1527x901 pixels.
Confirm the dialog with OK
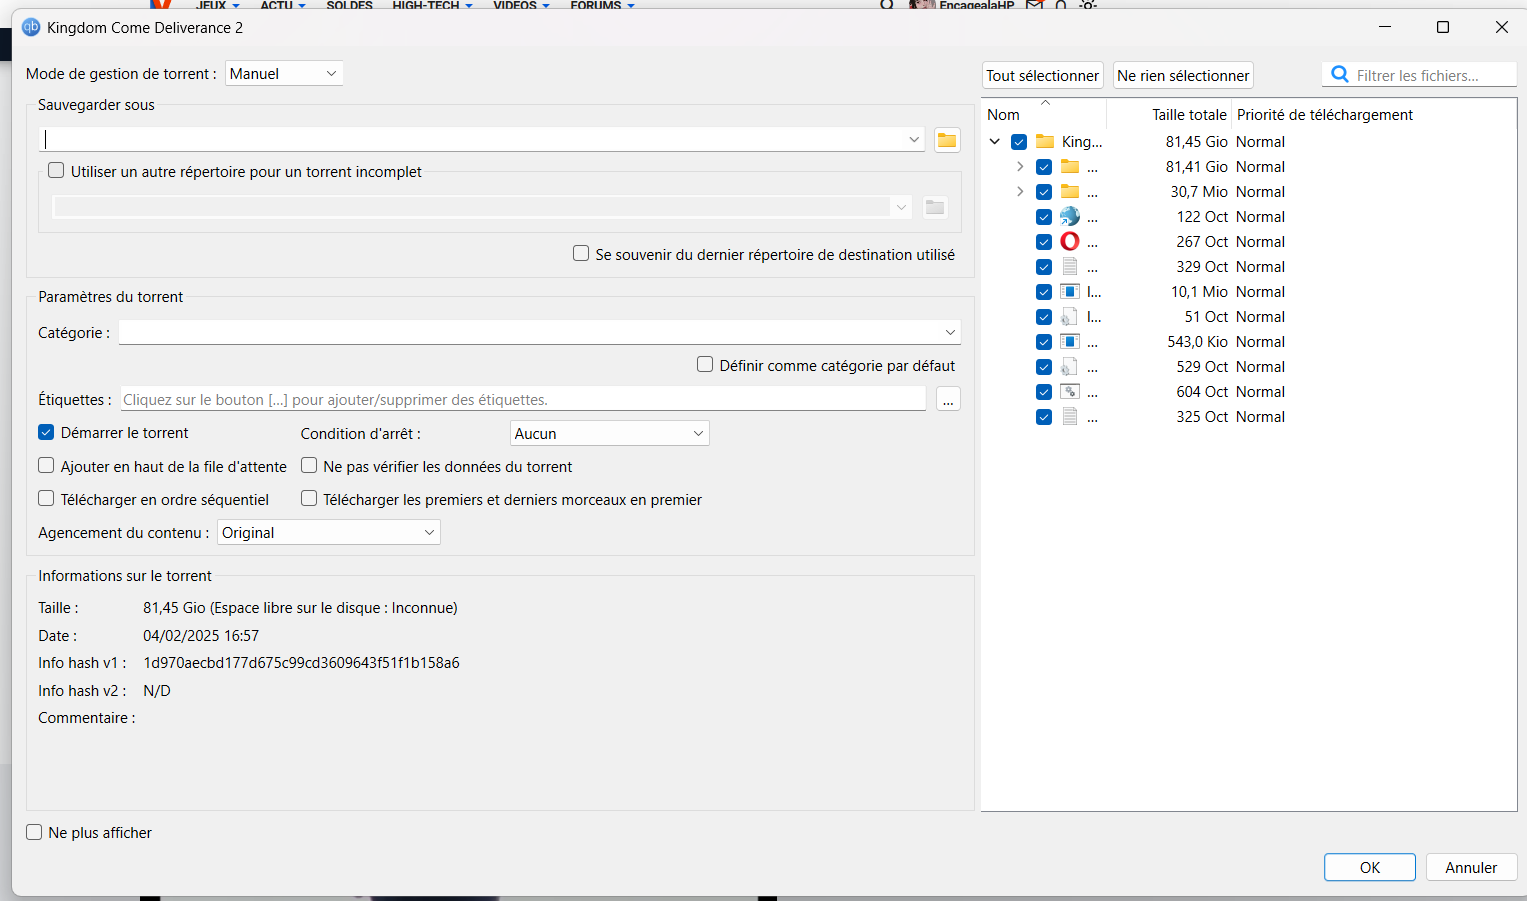coord(1370,867)
